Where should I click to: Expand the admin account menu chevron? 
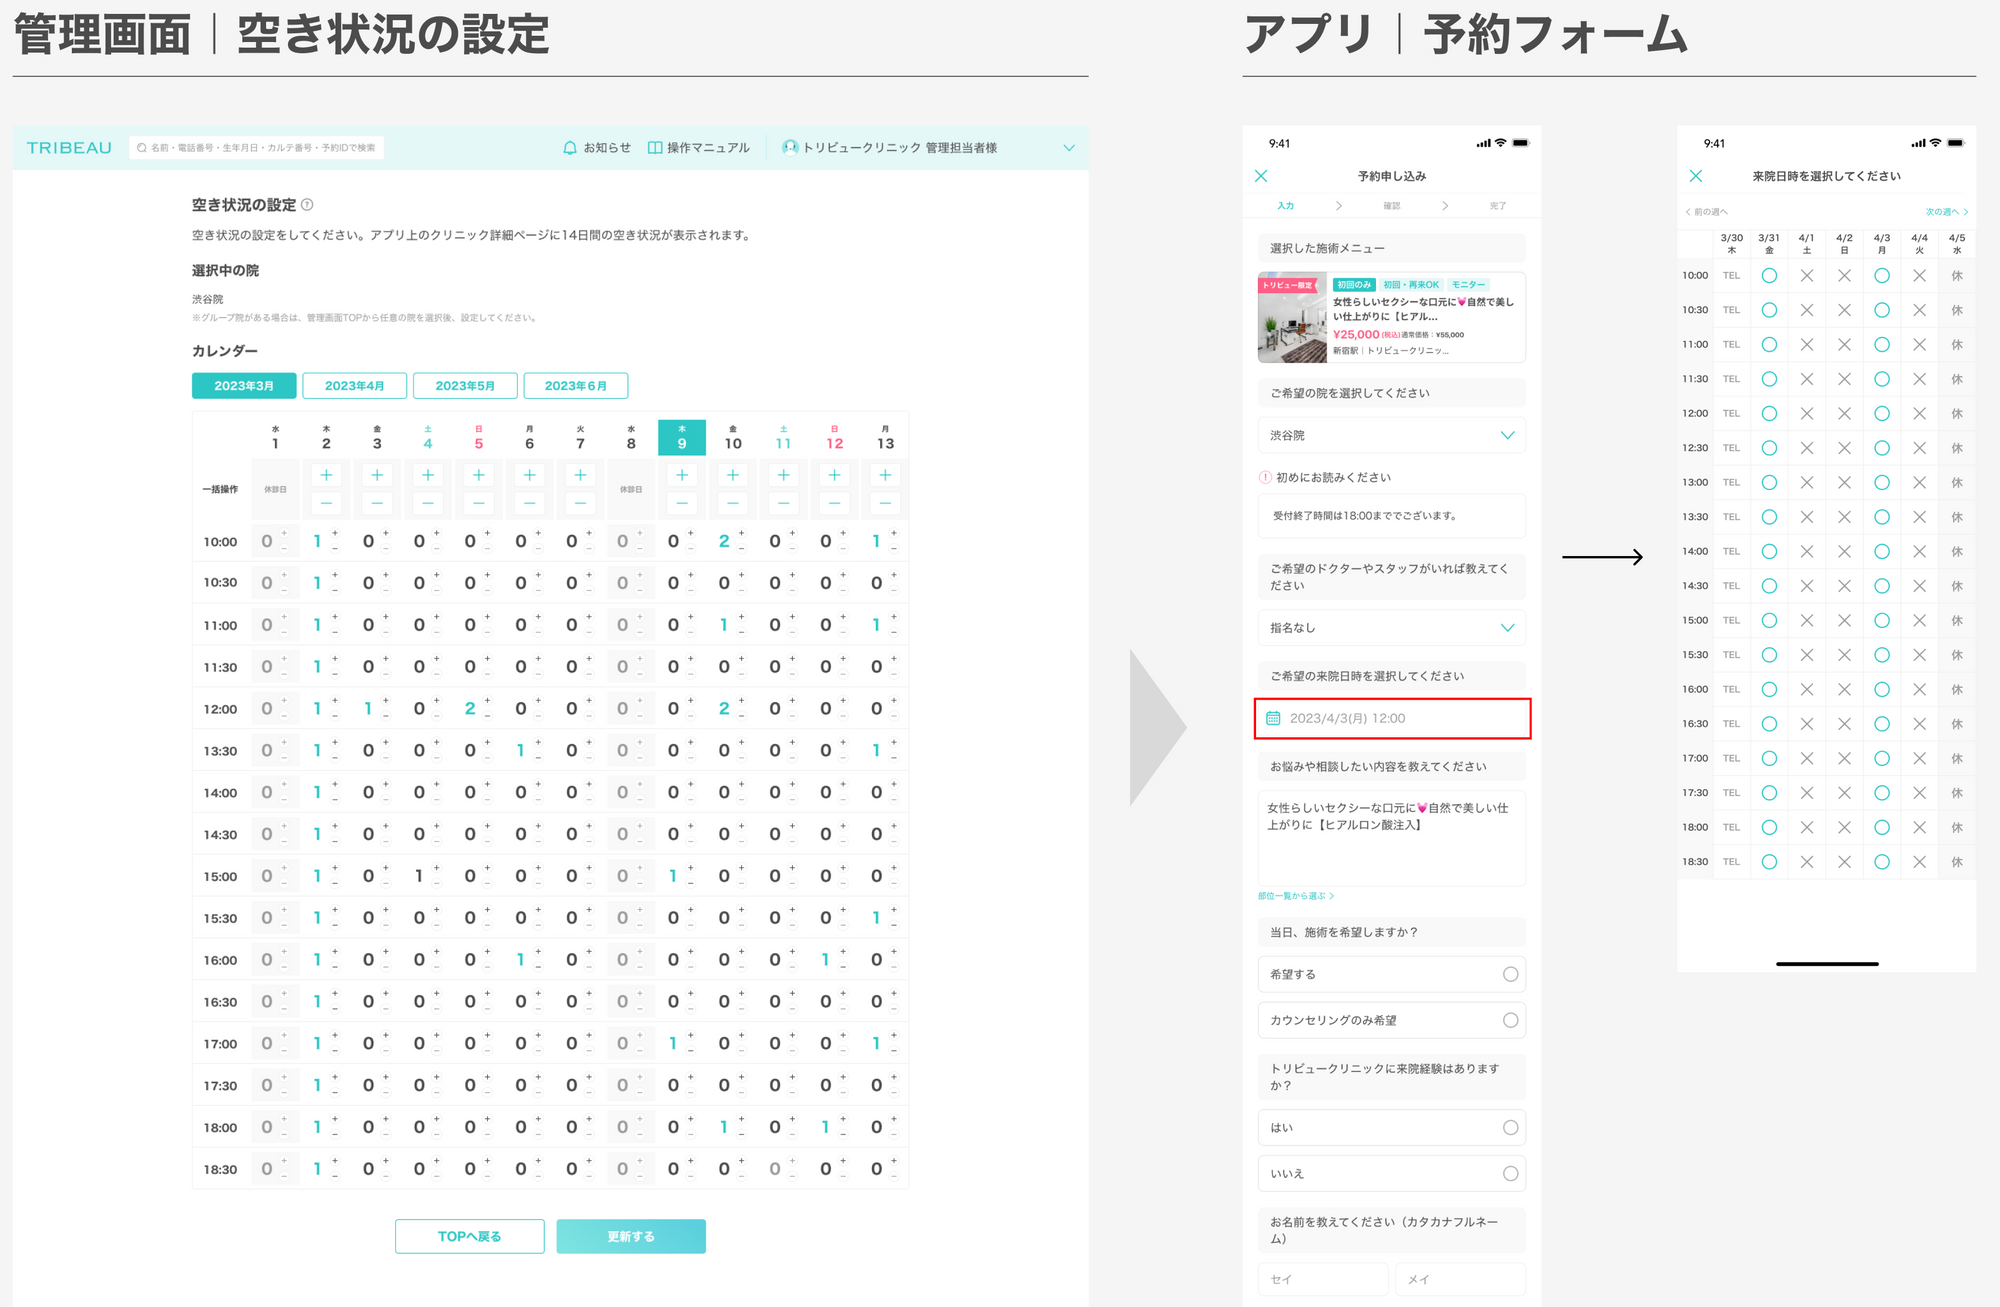tap(1069, 148)
